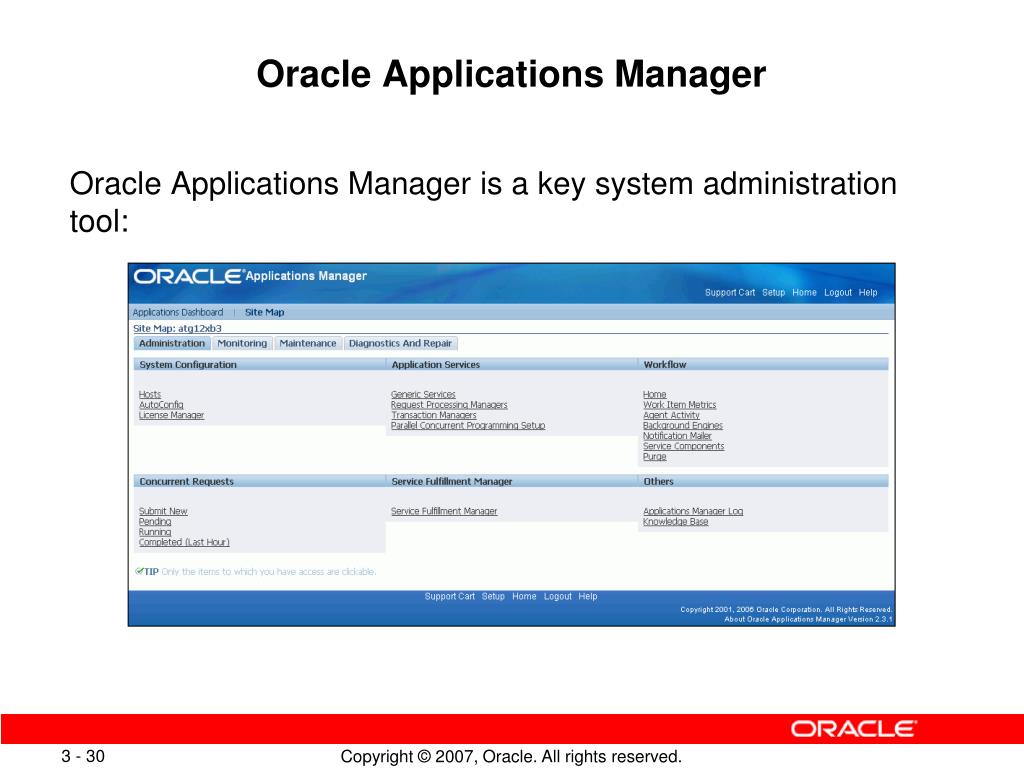Click Setup in the top header
Screen dimensions: 1024x768
click(773, 293)
